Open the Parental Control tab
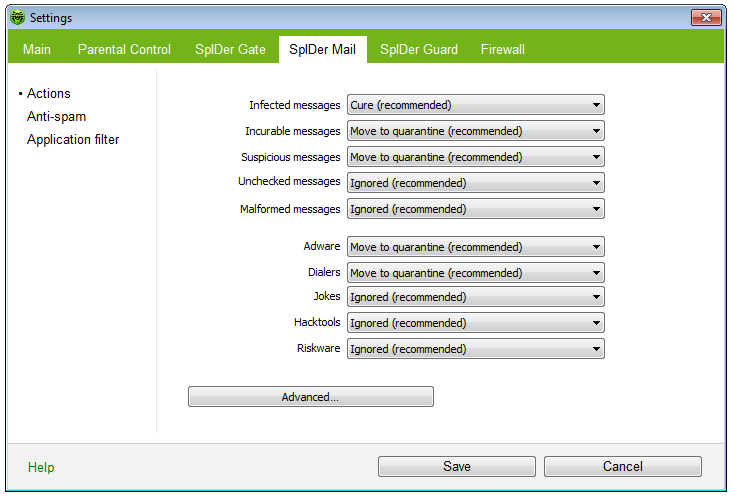 pos(124,49)
